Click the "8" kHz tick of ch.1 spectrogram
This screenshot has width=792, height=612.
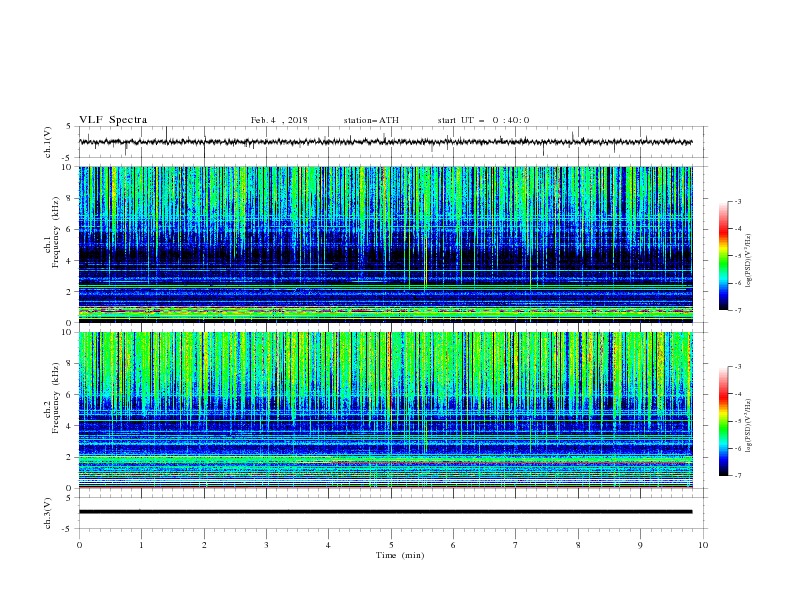pyautogui.click(x=71, y=198)
